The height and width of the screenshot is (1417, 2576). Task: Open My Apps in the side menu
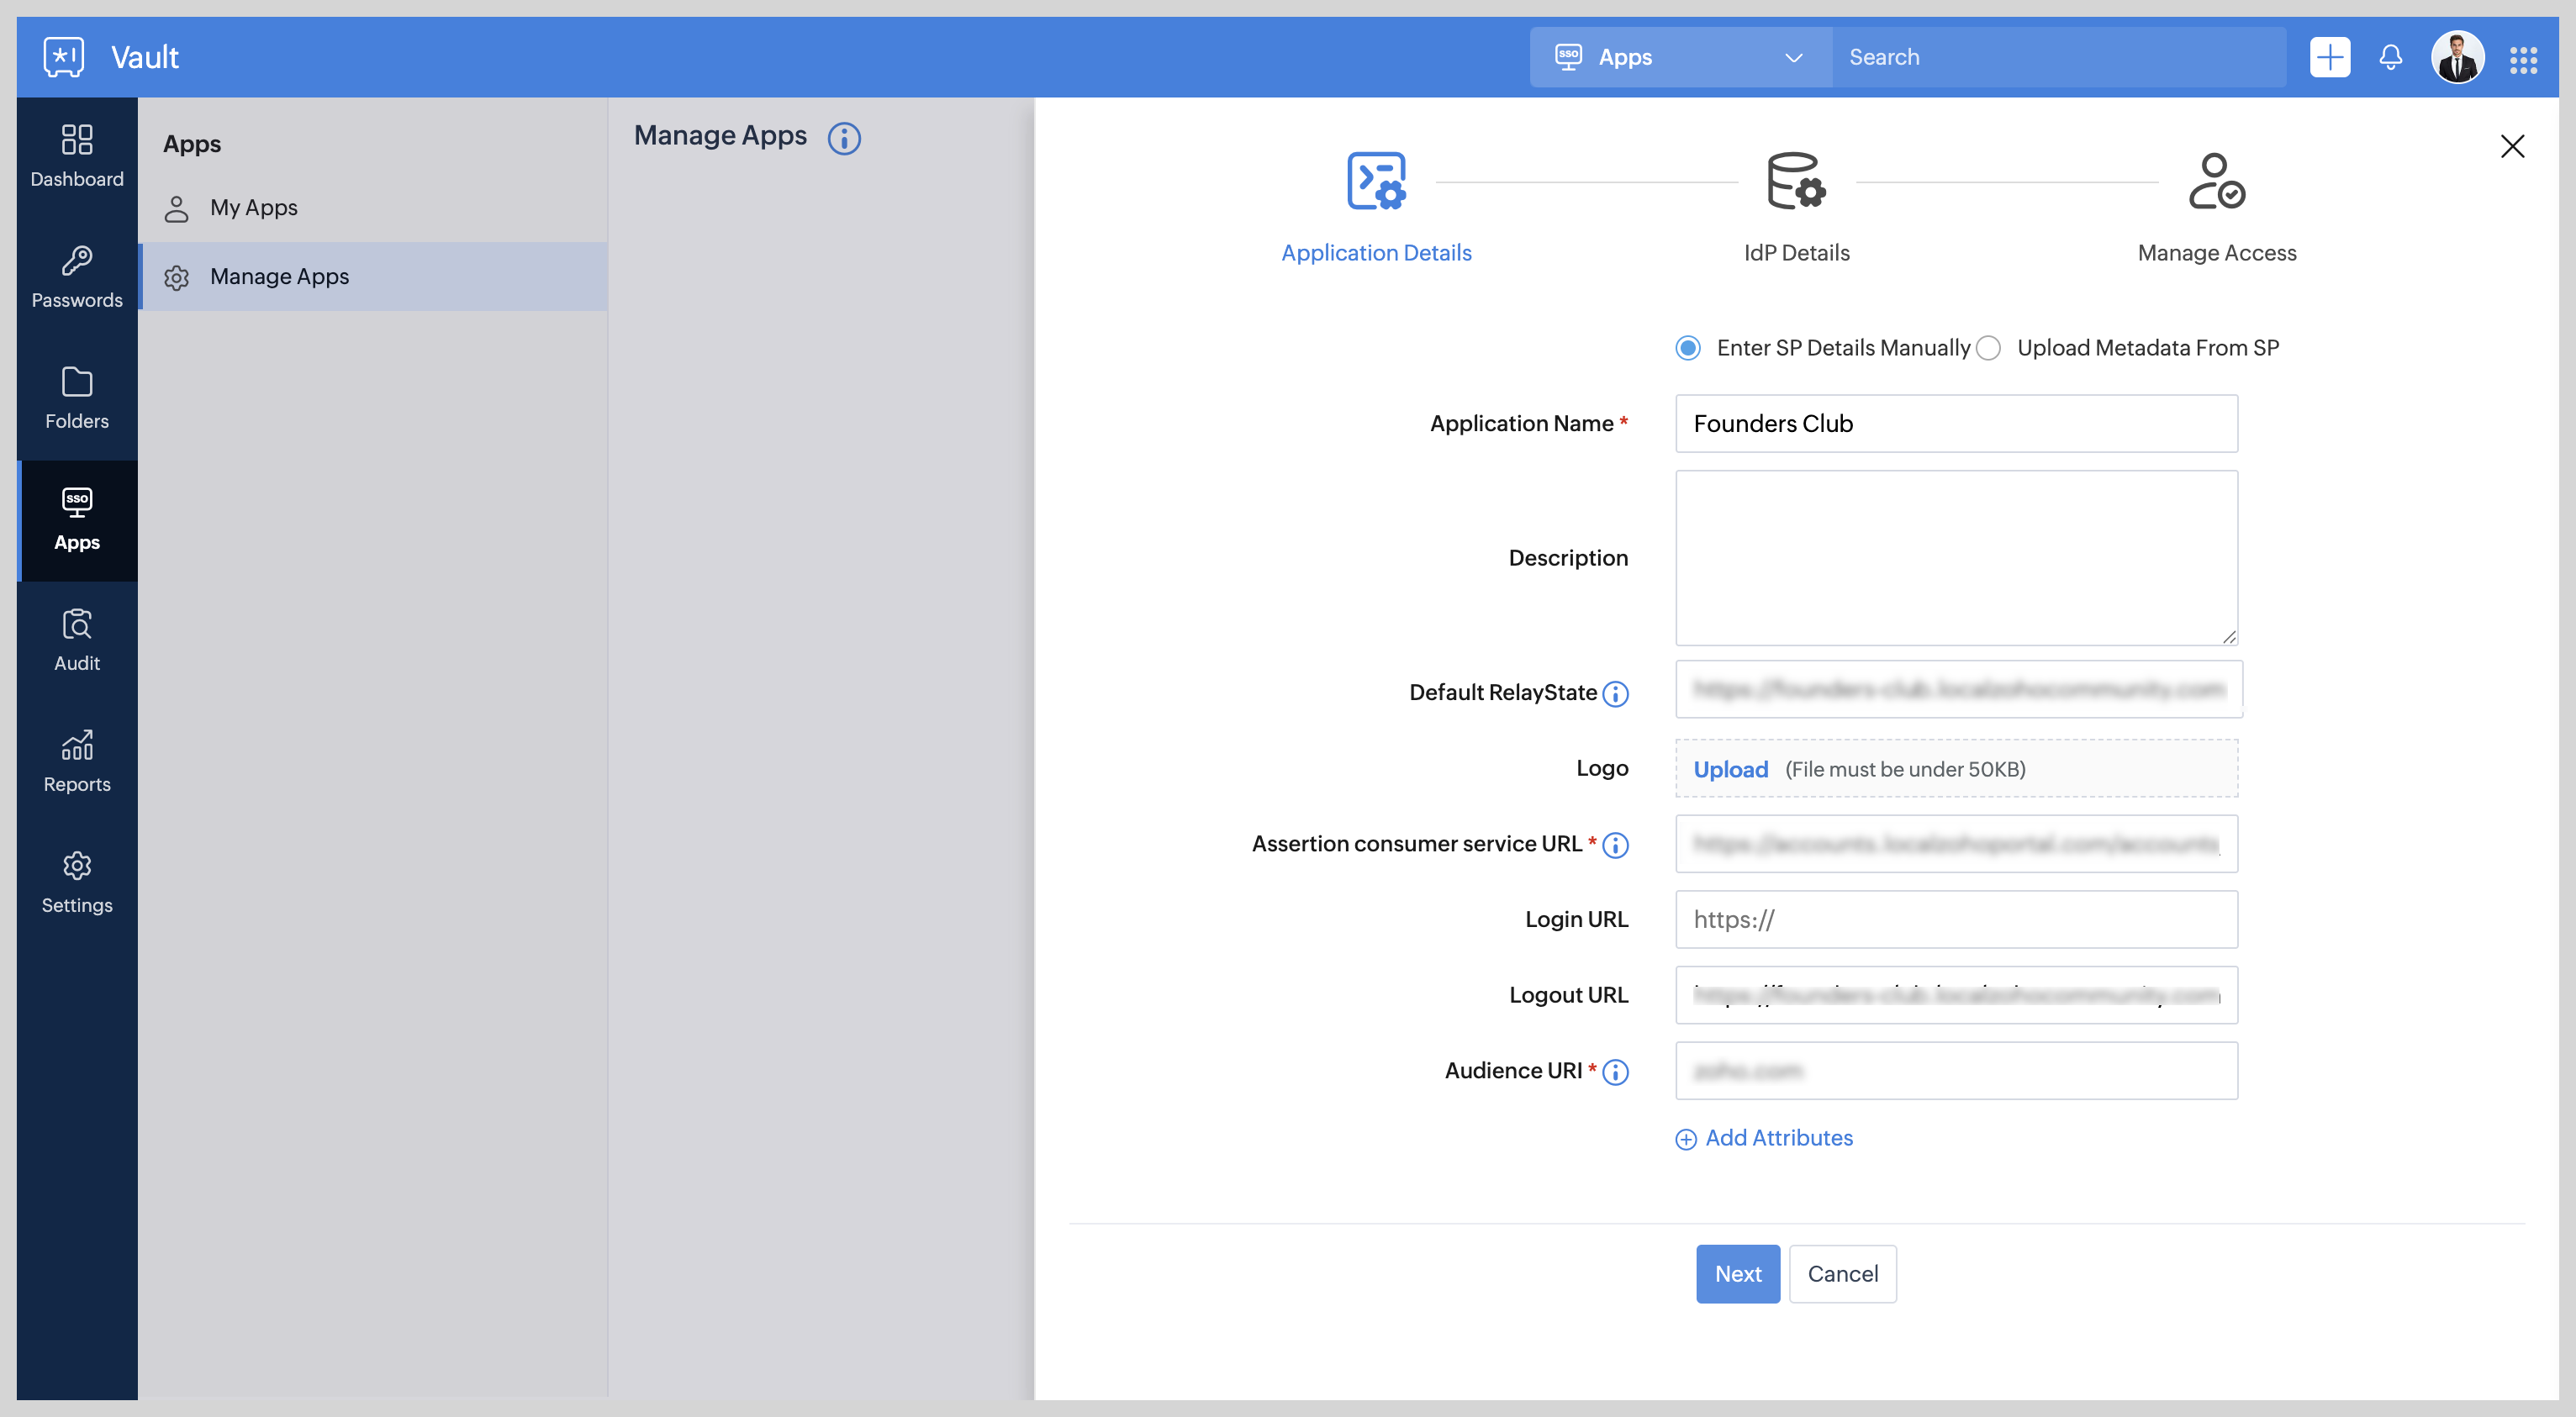point(253,208)
